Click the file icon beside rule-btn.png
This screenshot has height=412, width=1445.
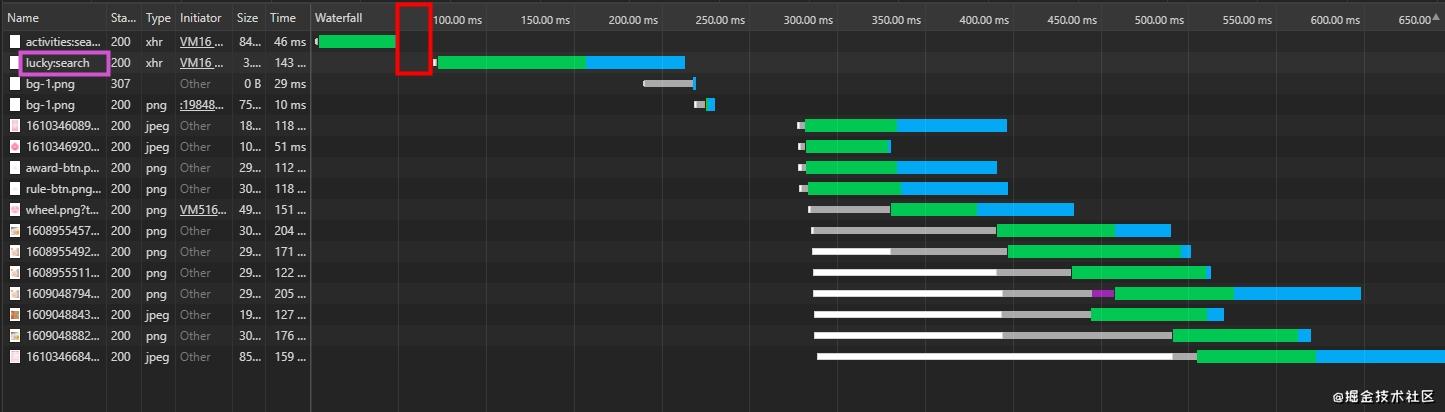coord(15,189)
